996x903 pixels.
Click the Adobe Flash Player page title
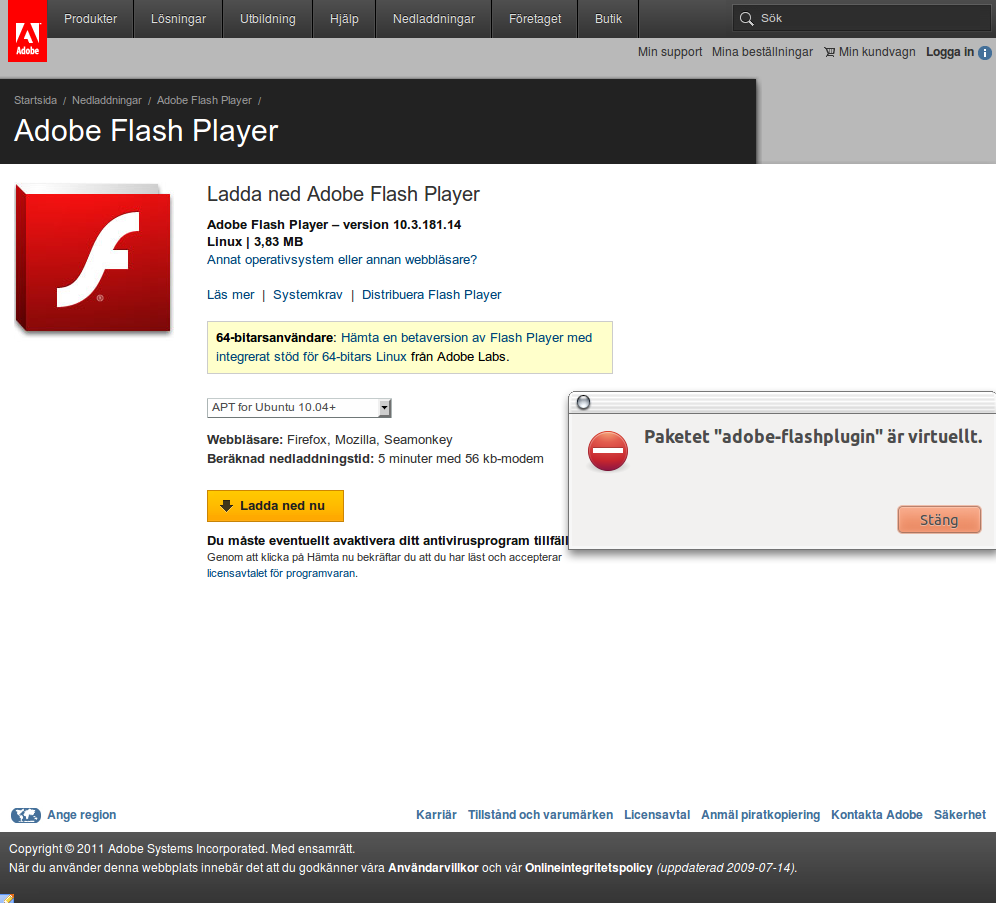tap(146, 131)
